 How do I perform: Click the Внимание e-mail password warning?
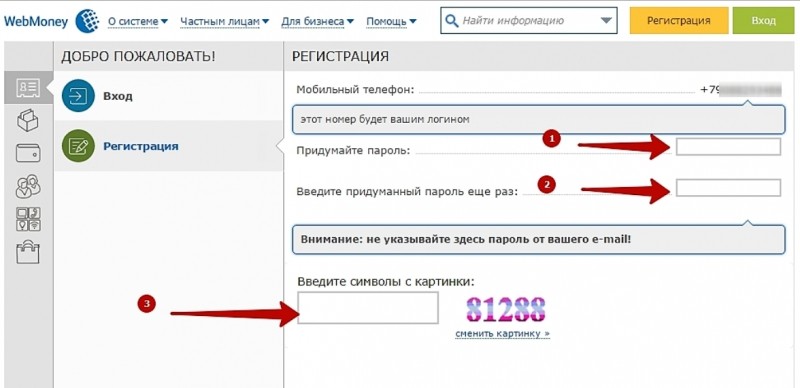[x=538, y=239]
